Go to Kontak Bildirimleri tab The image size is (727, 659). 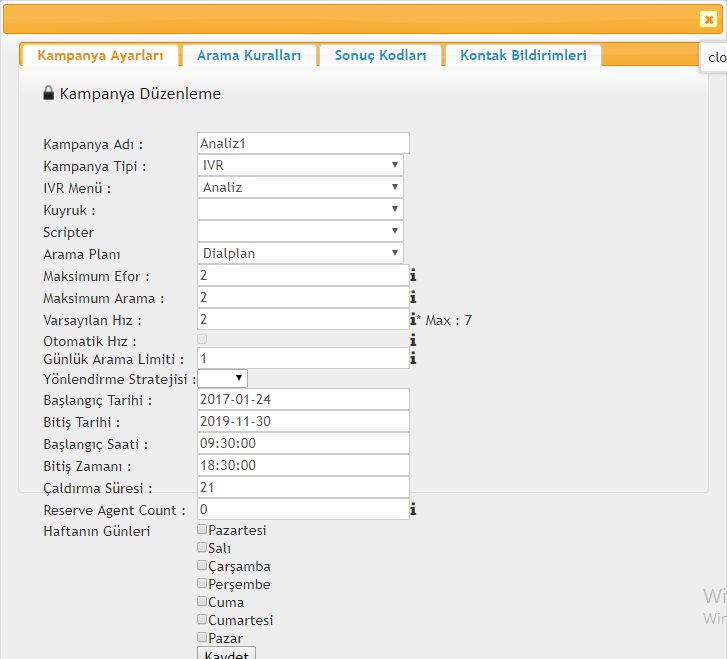[523, 56]
